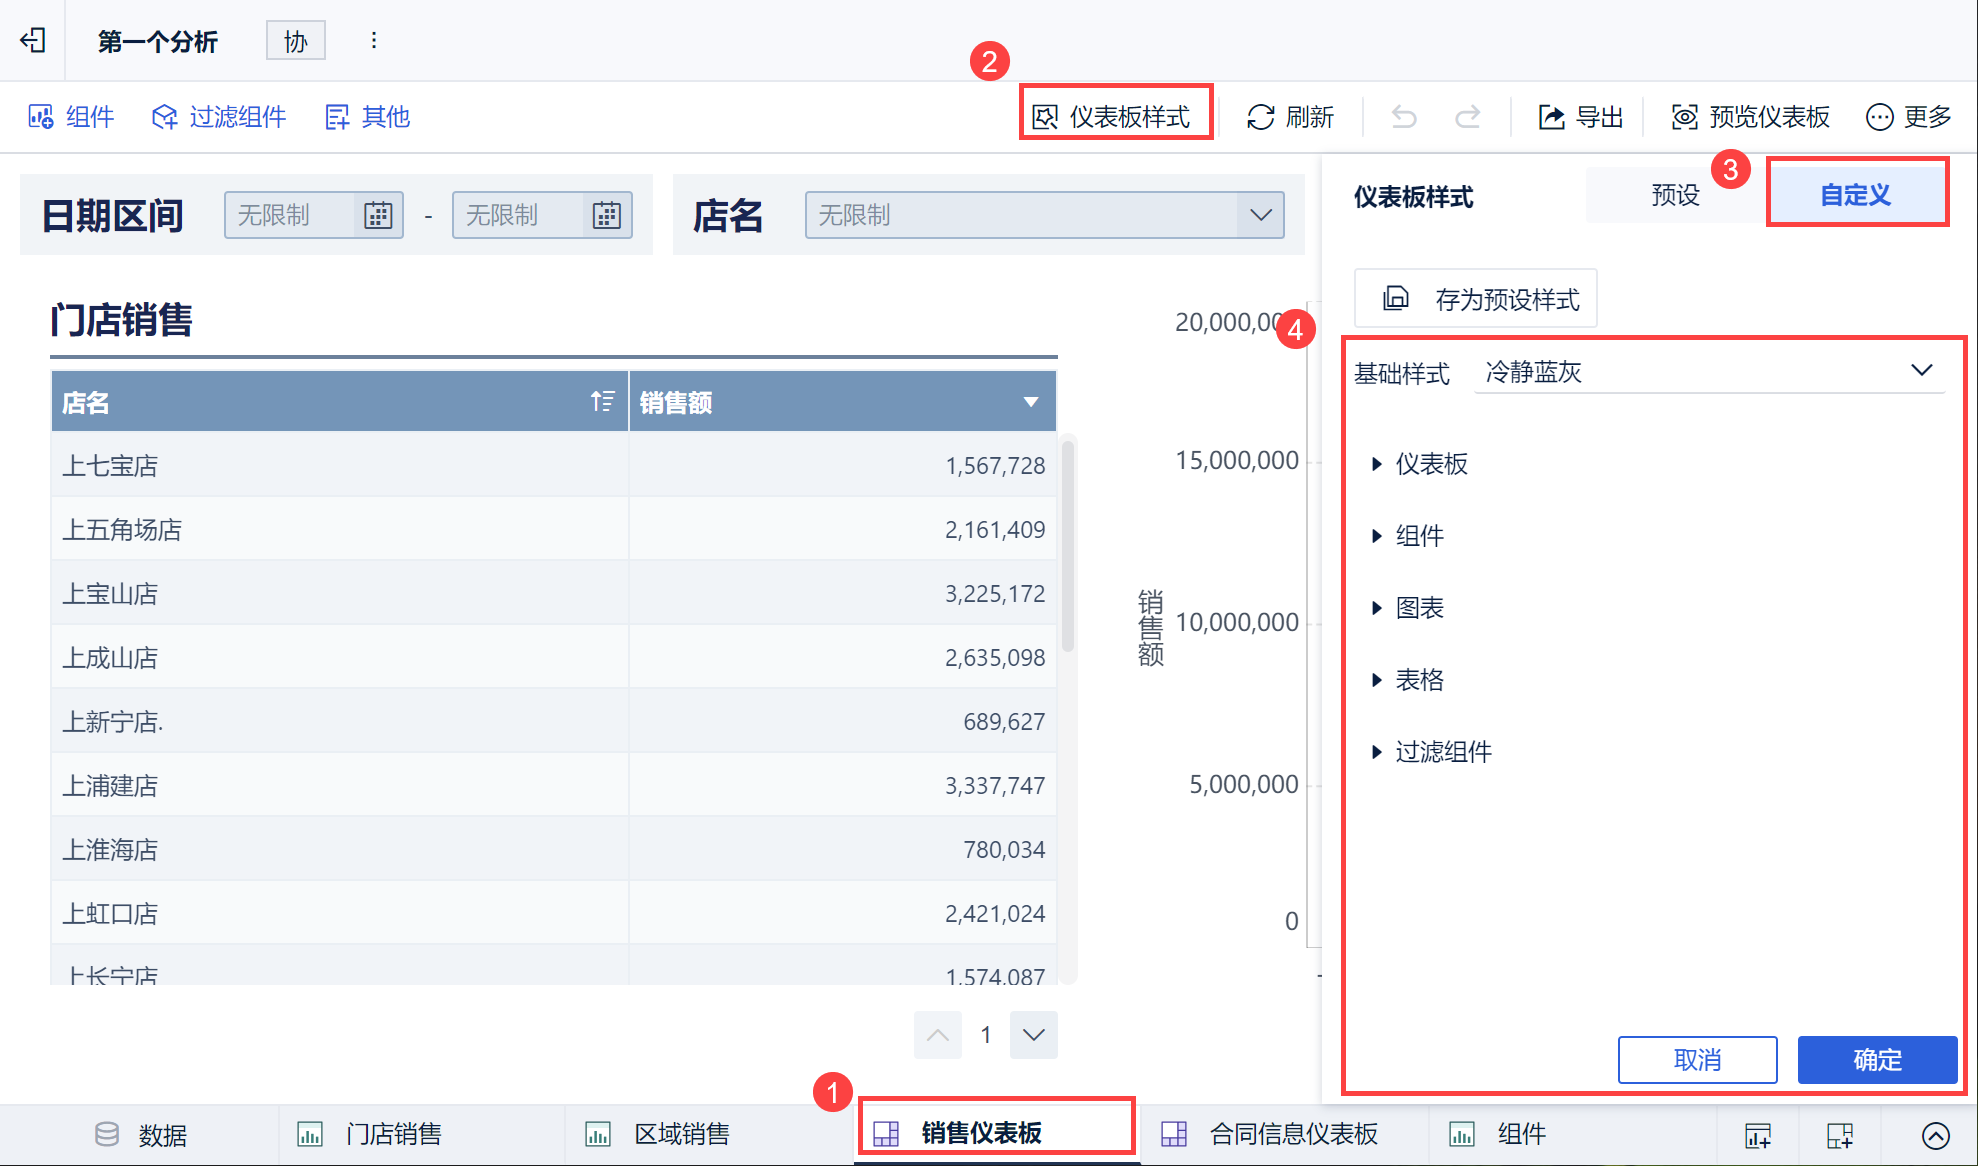Viewport: 1978px width, 1166px height.
Task: Switch to the 预设 style mode
Action: click(x=1675, y=195)
